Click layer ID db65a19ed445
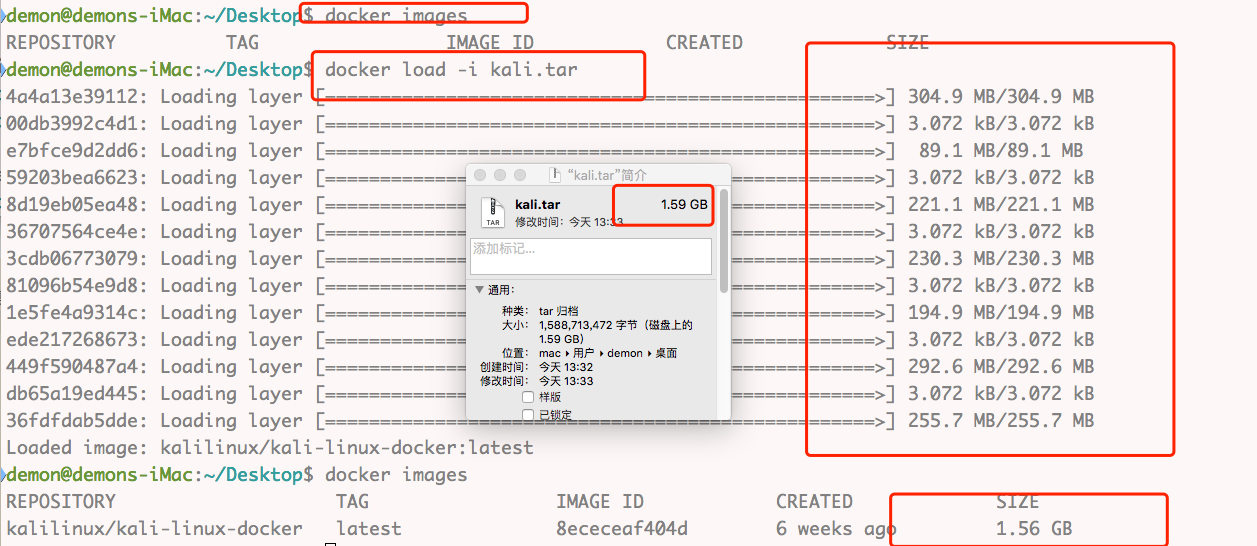 coord(71,394)
